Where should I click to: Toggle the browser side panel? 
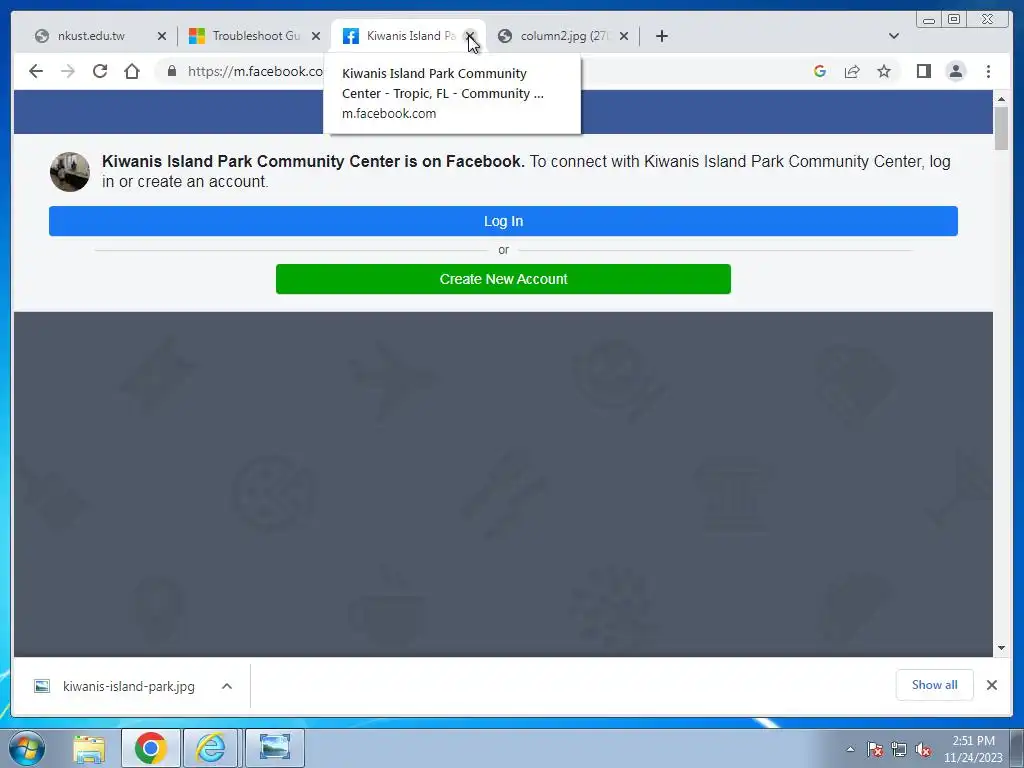click(x=923, y=71)
